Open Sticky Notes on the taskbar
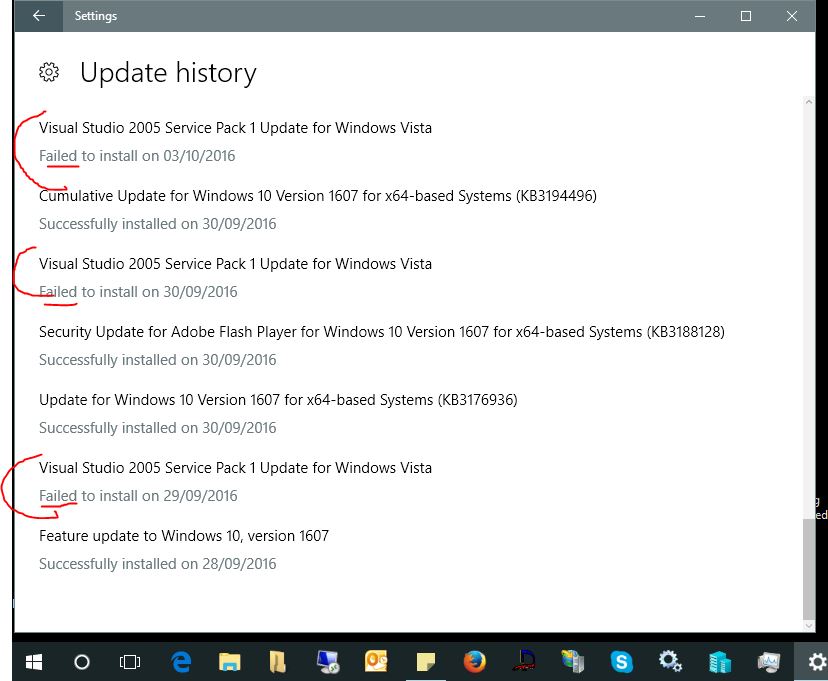828x681 pixels. click(426, 662)
